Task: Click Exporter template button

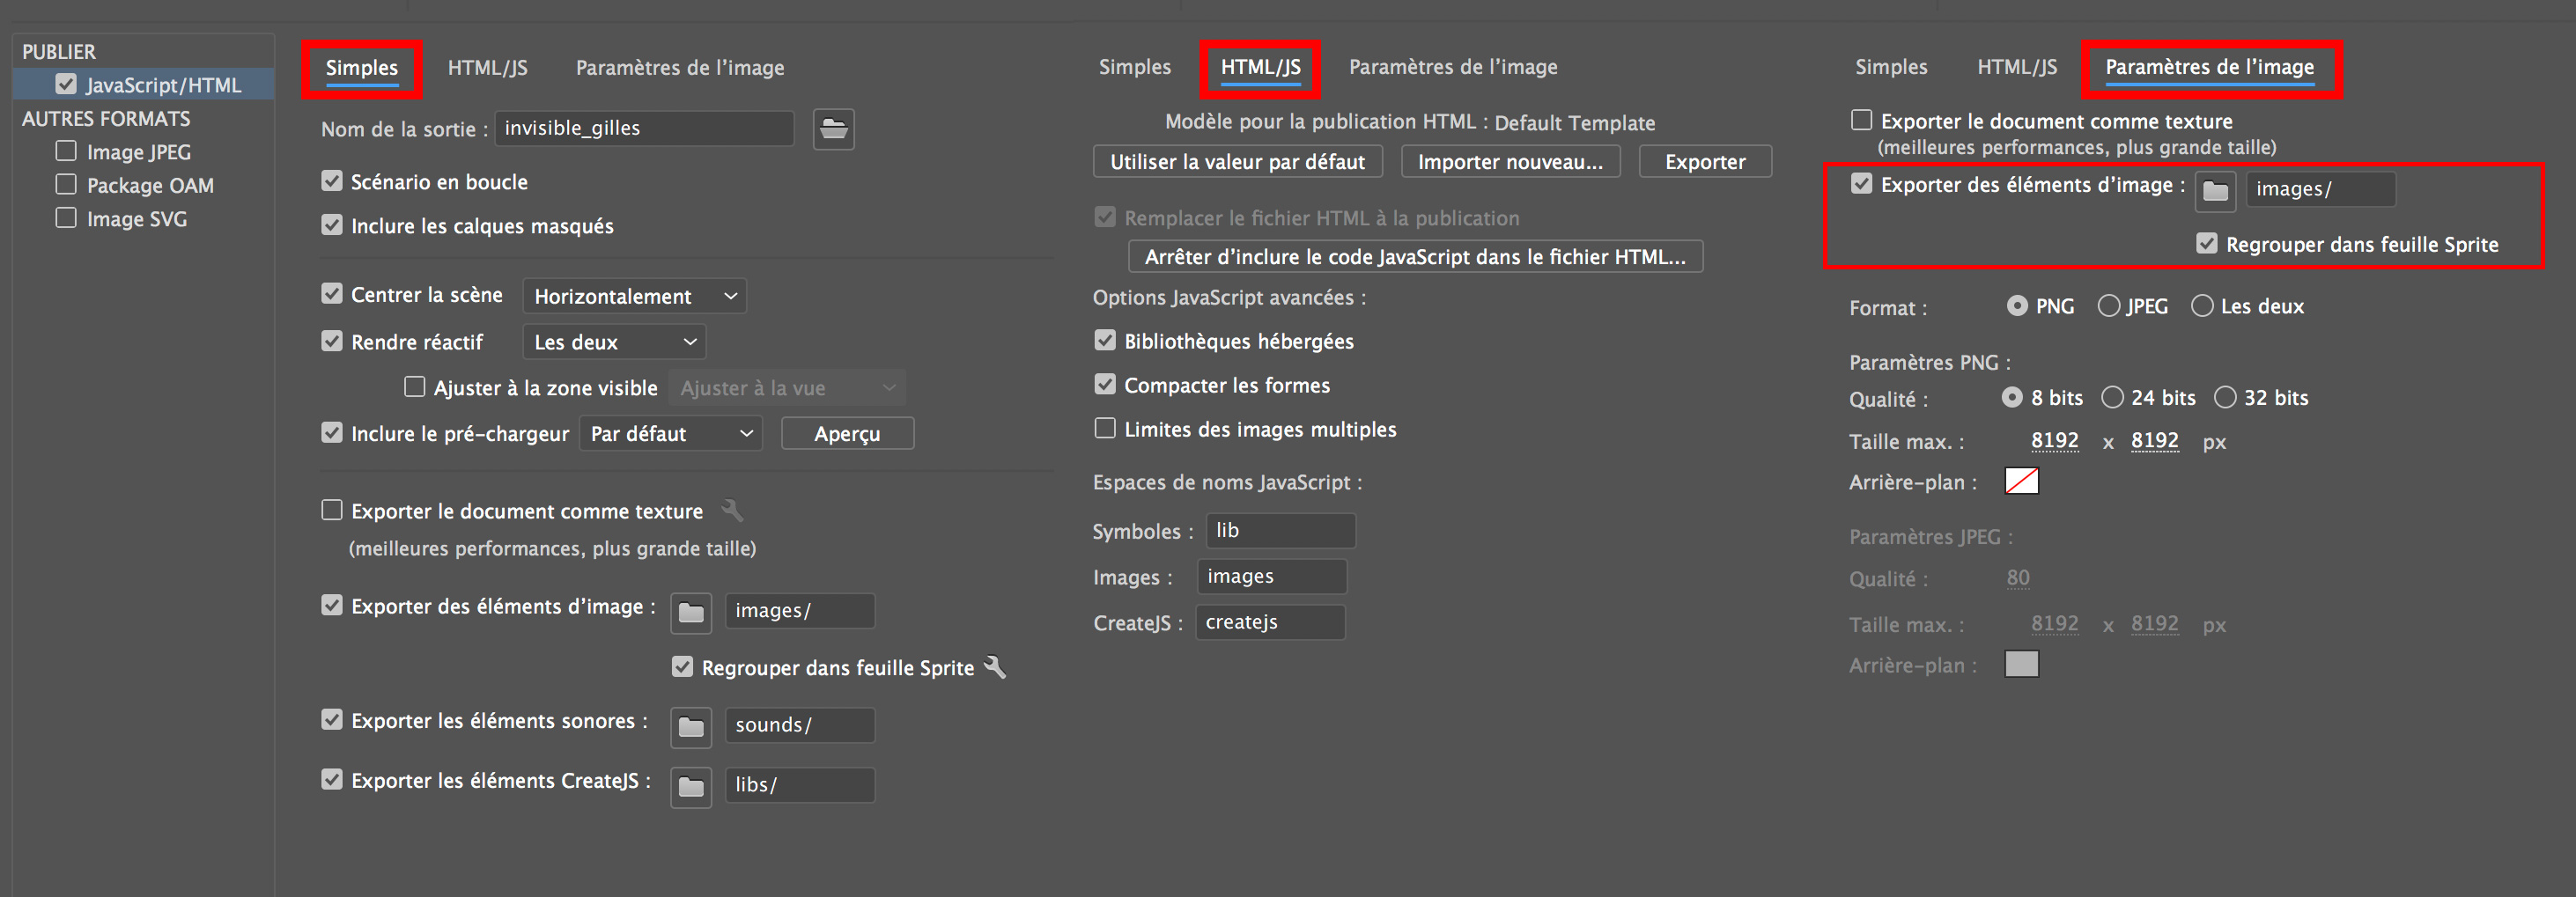Action: point(1705,162)
